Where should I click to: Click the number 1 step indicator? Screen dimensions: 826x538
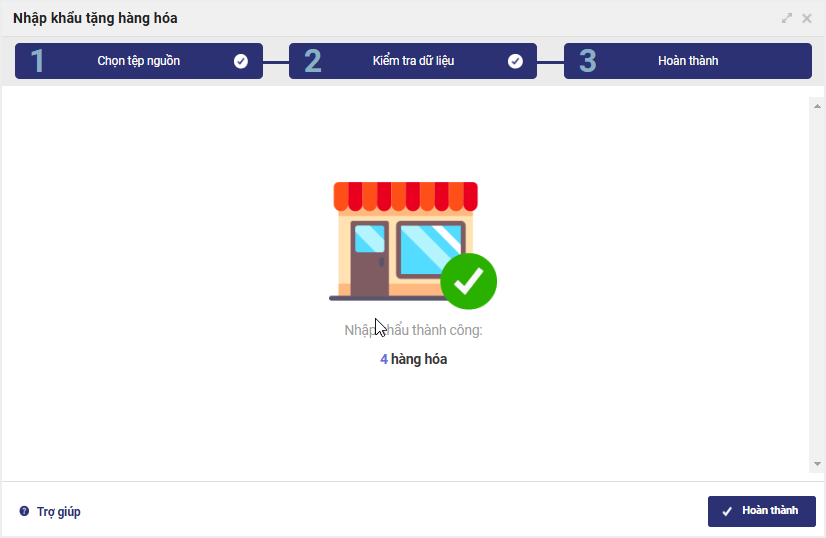point(37,61)
